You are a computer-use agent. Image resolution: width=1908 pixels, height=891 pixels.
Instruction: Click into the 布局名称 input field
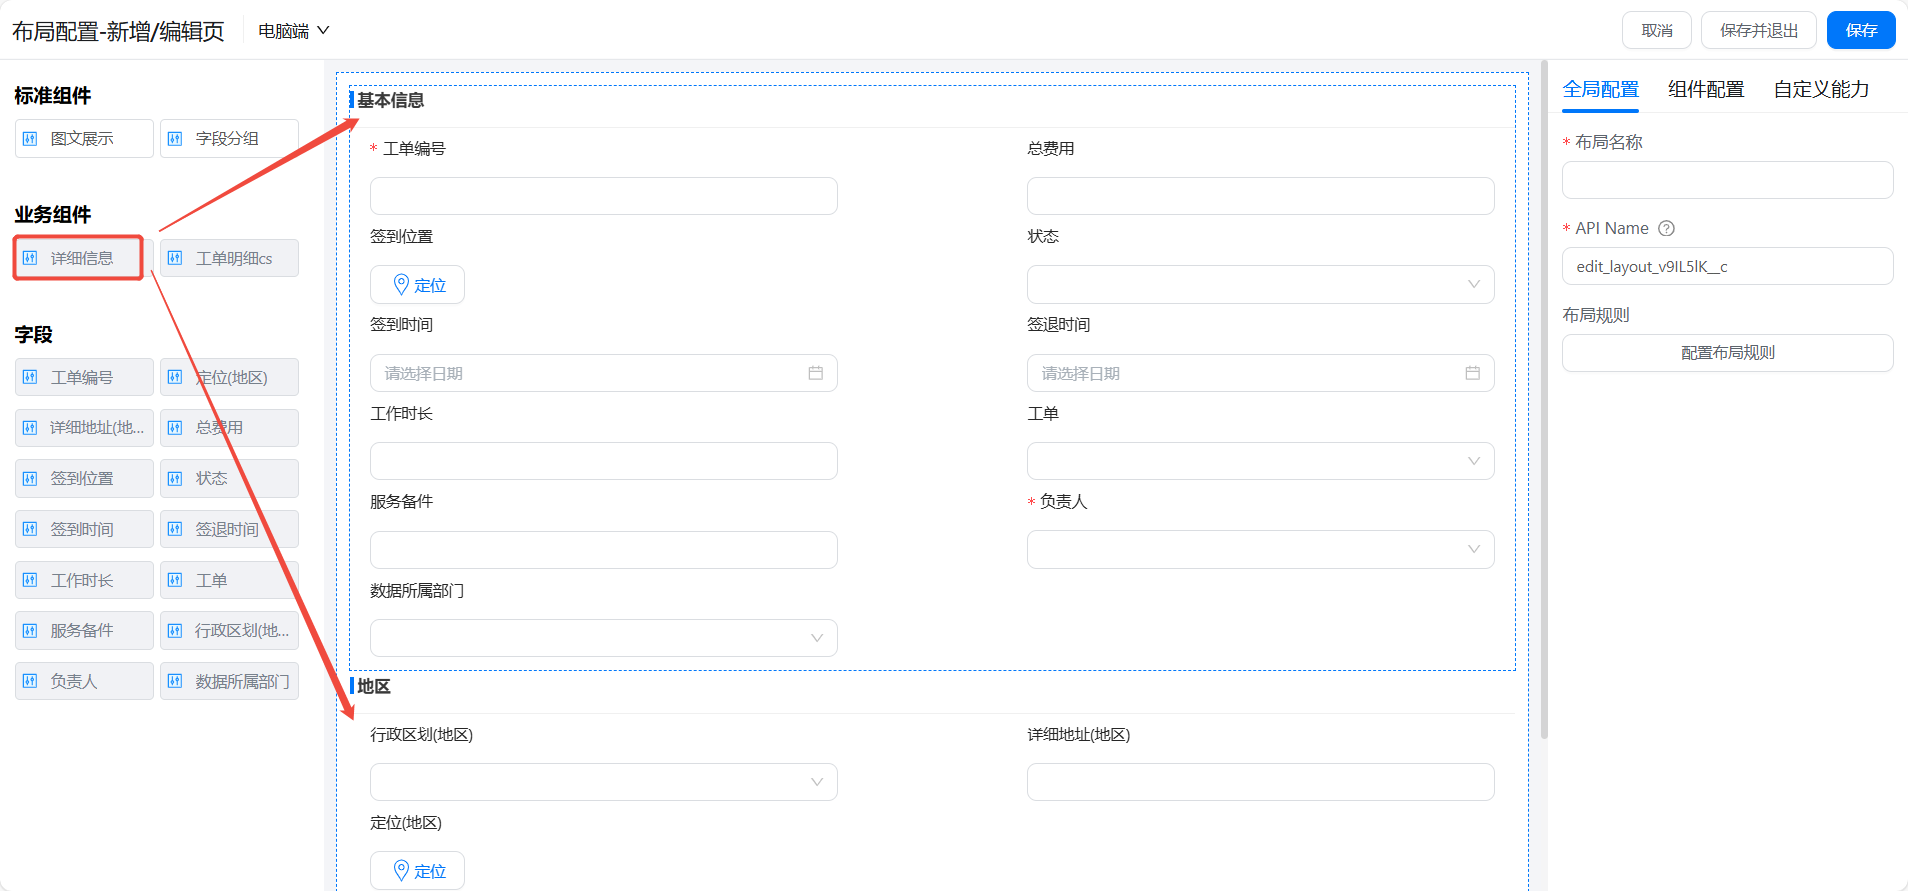[1728, 180]
